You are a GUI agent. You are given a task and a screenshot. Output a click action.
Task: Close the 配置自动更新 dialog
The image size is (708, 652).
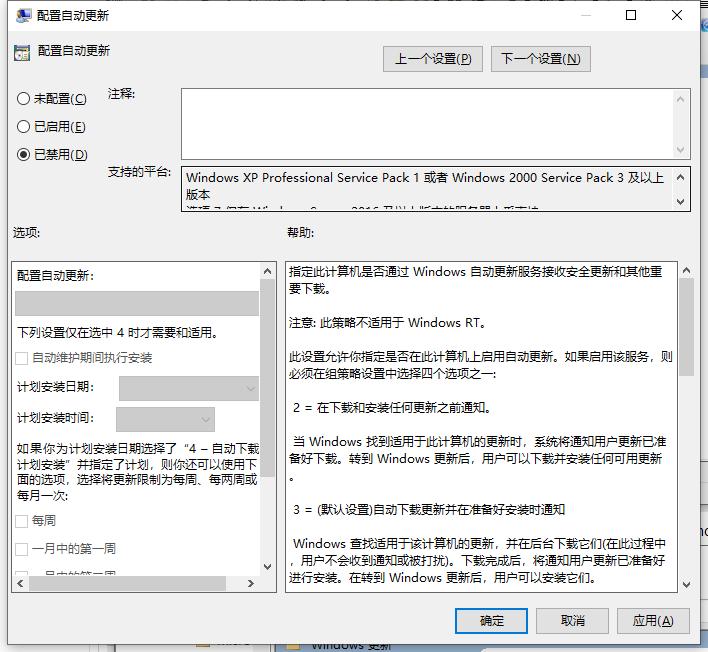tap(676, 15)
